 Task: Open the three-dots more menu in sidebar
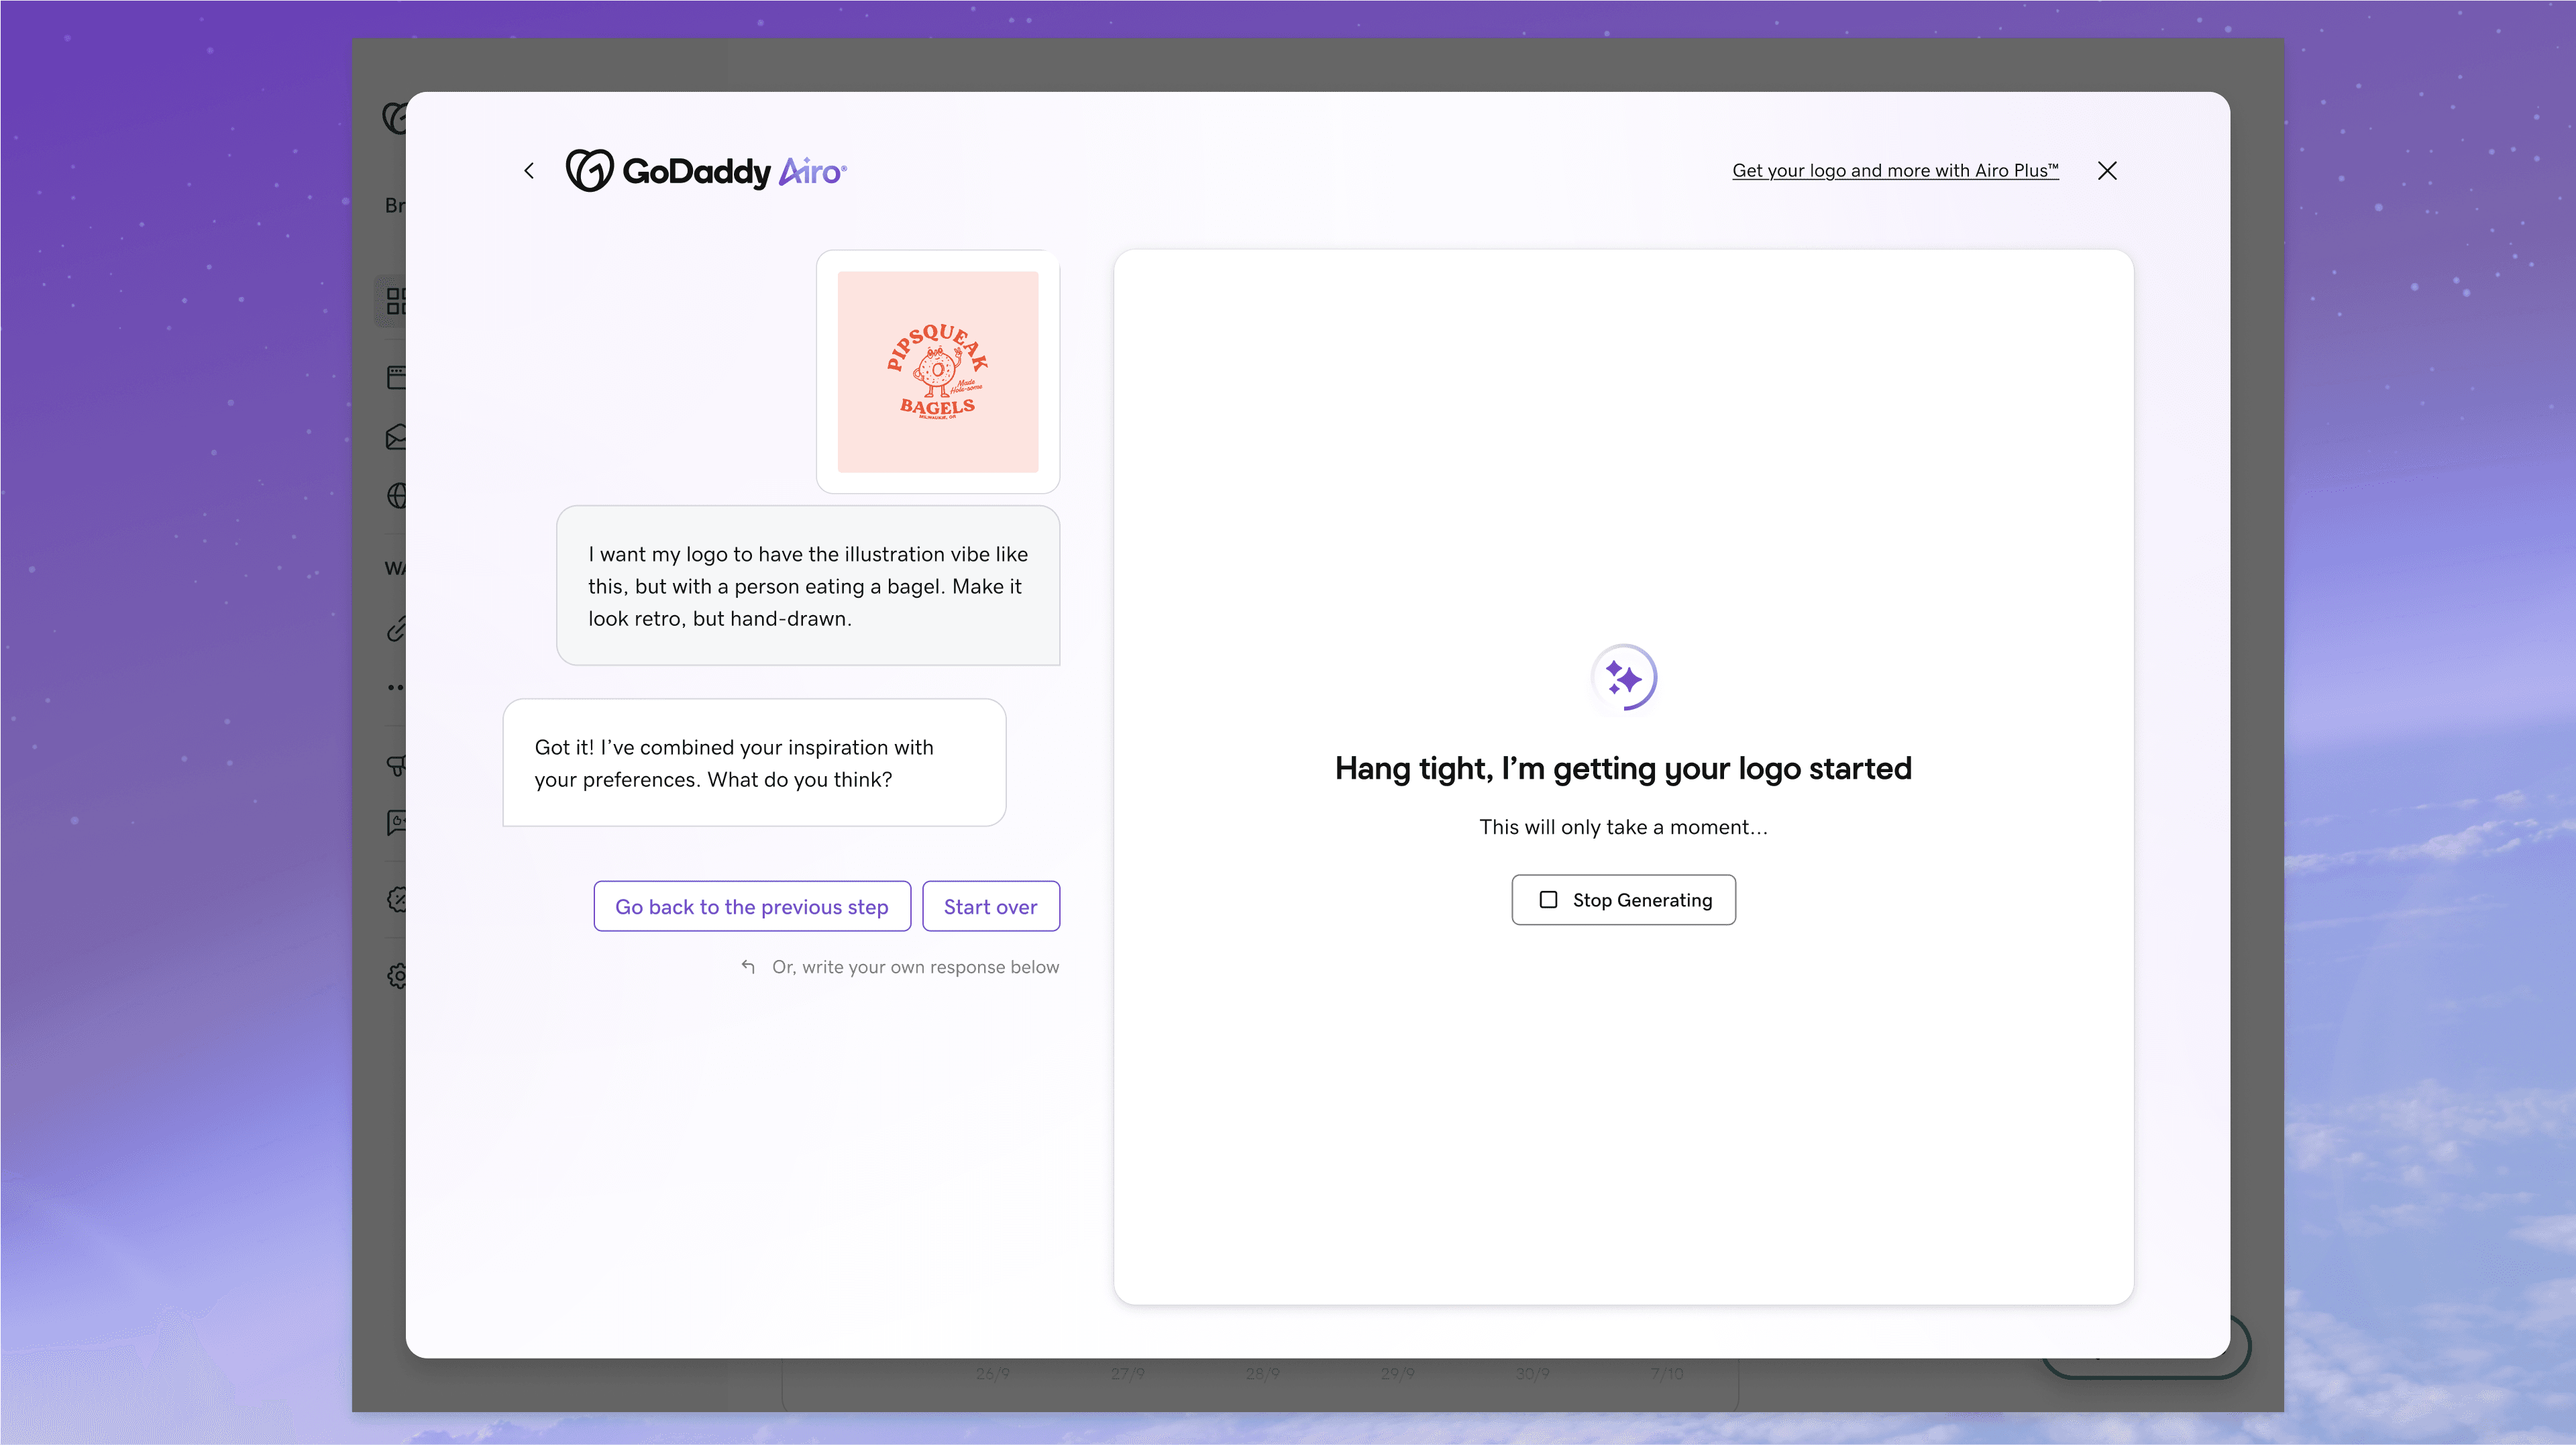396,687
